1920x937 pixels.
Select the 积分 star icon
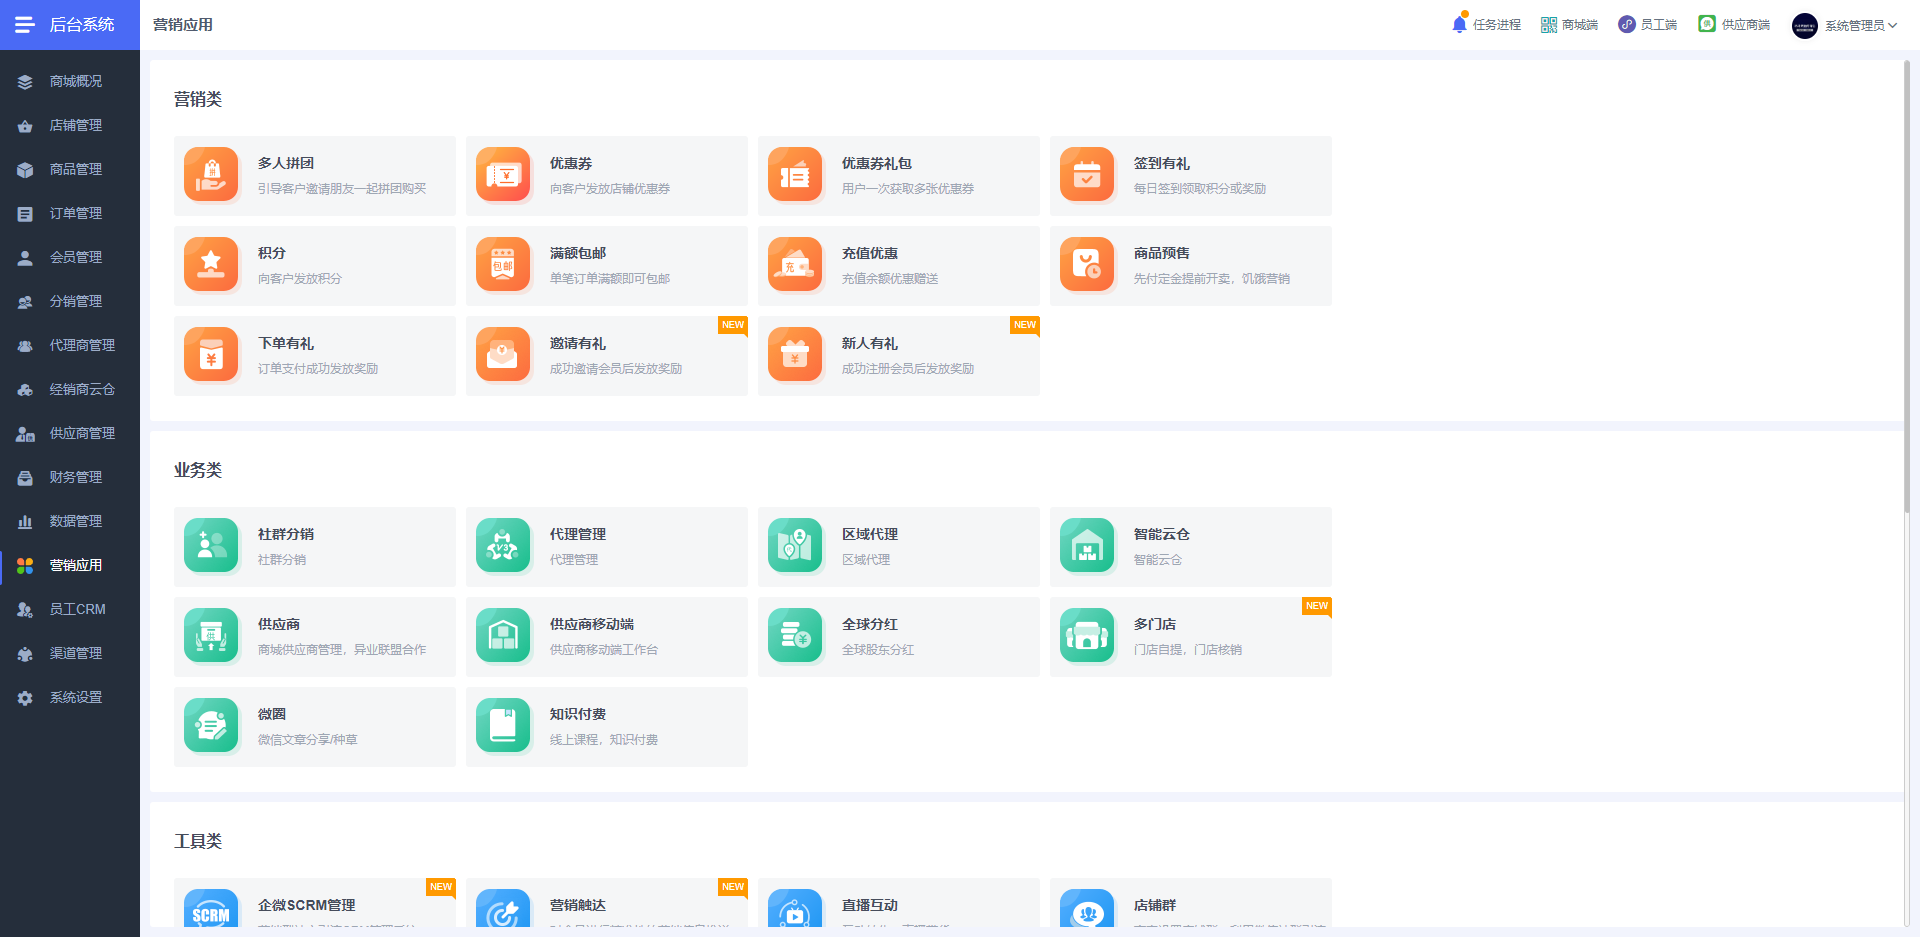point(211,265)
